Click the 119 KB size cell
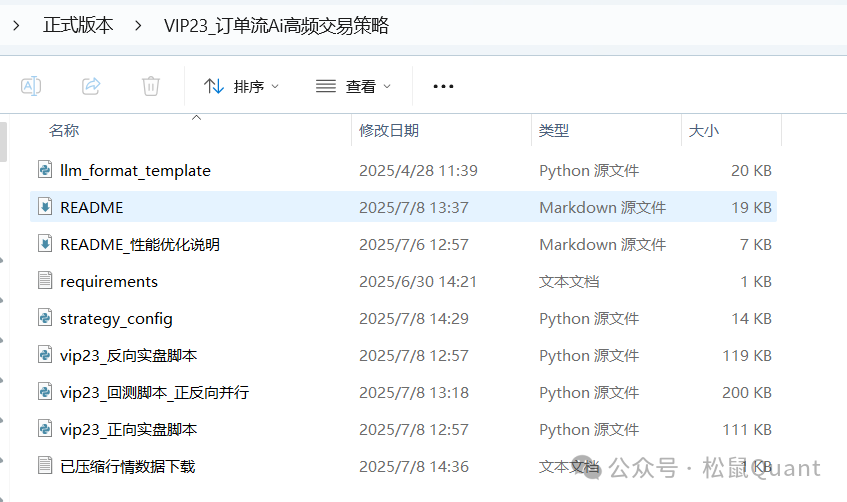This screenshot has height=502, width=847. [747, 356]
